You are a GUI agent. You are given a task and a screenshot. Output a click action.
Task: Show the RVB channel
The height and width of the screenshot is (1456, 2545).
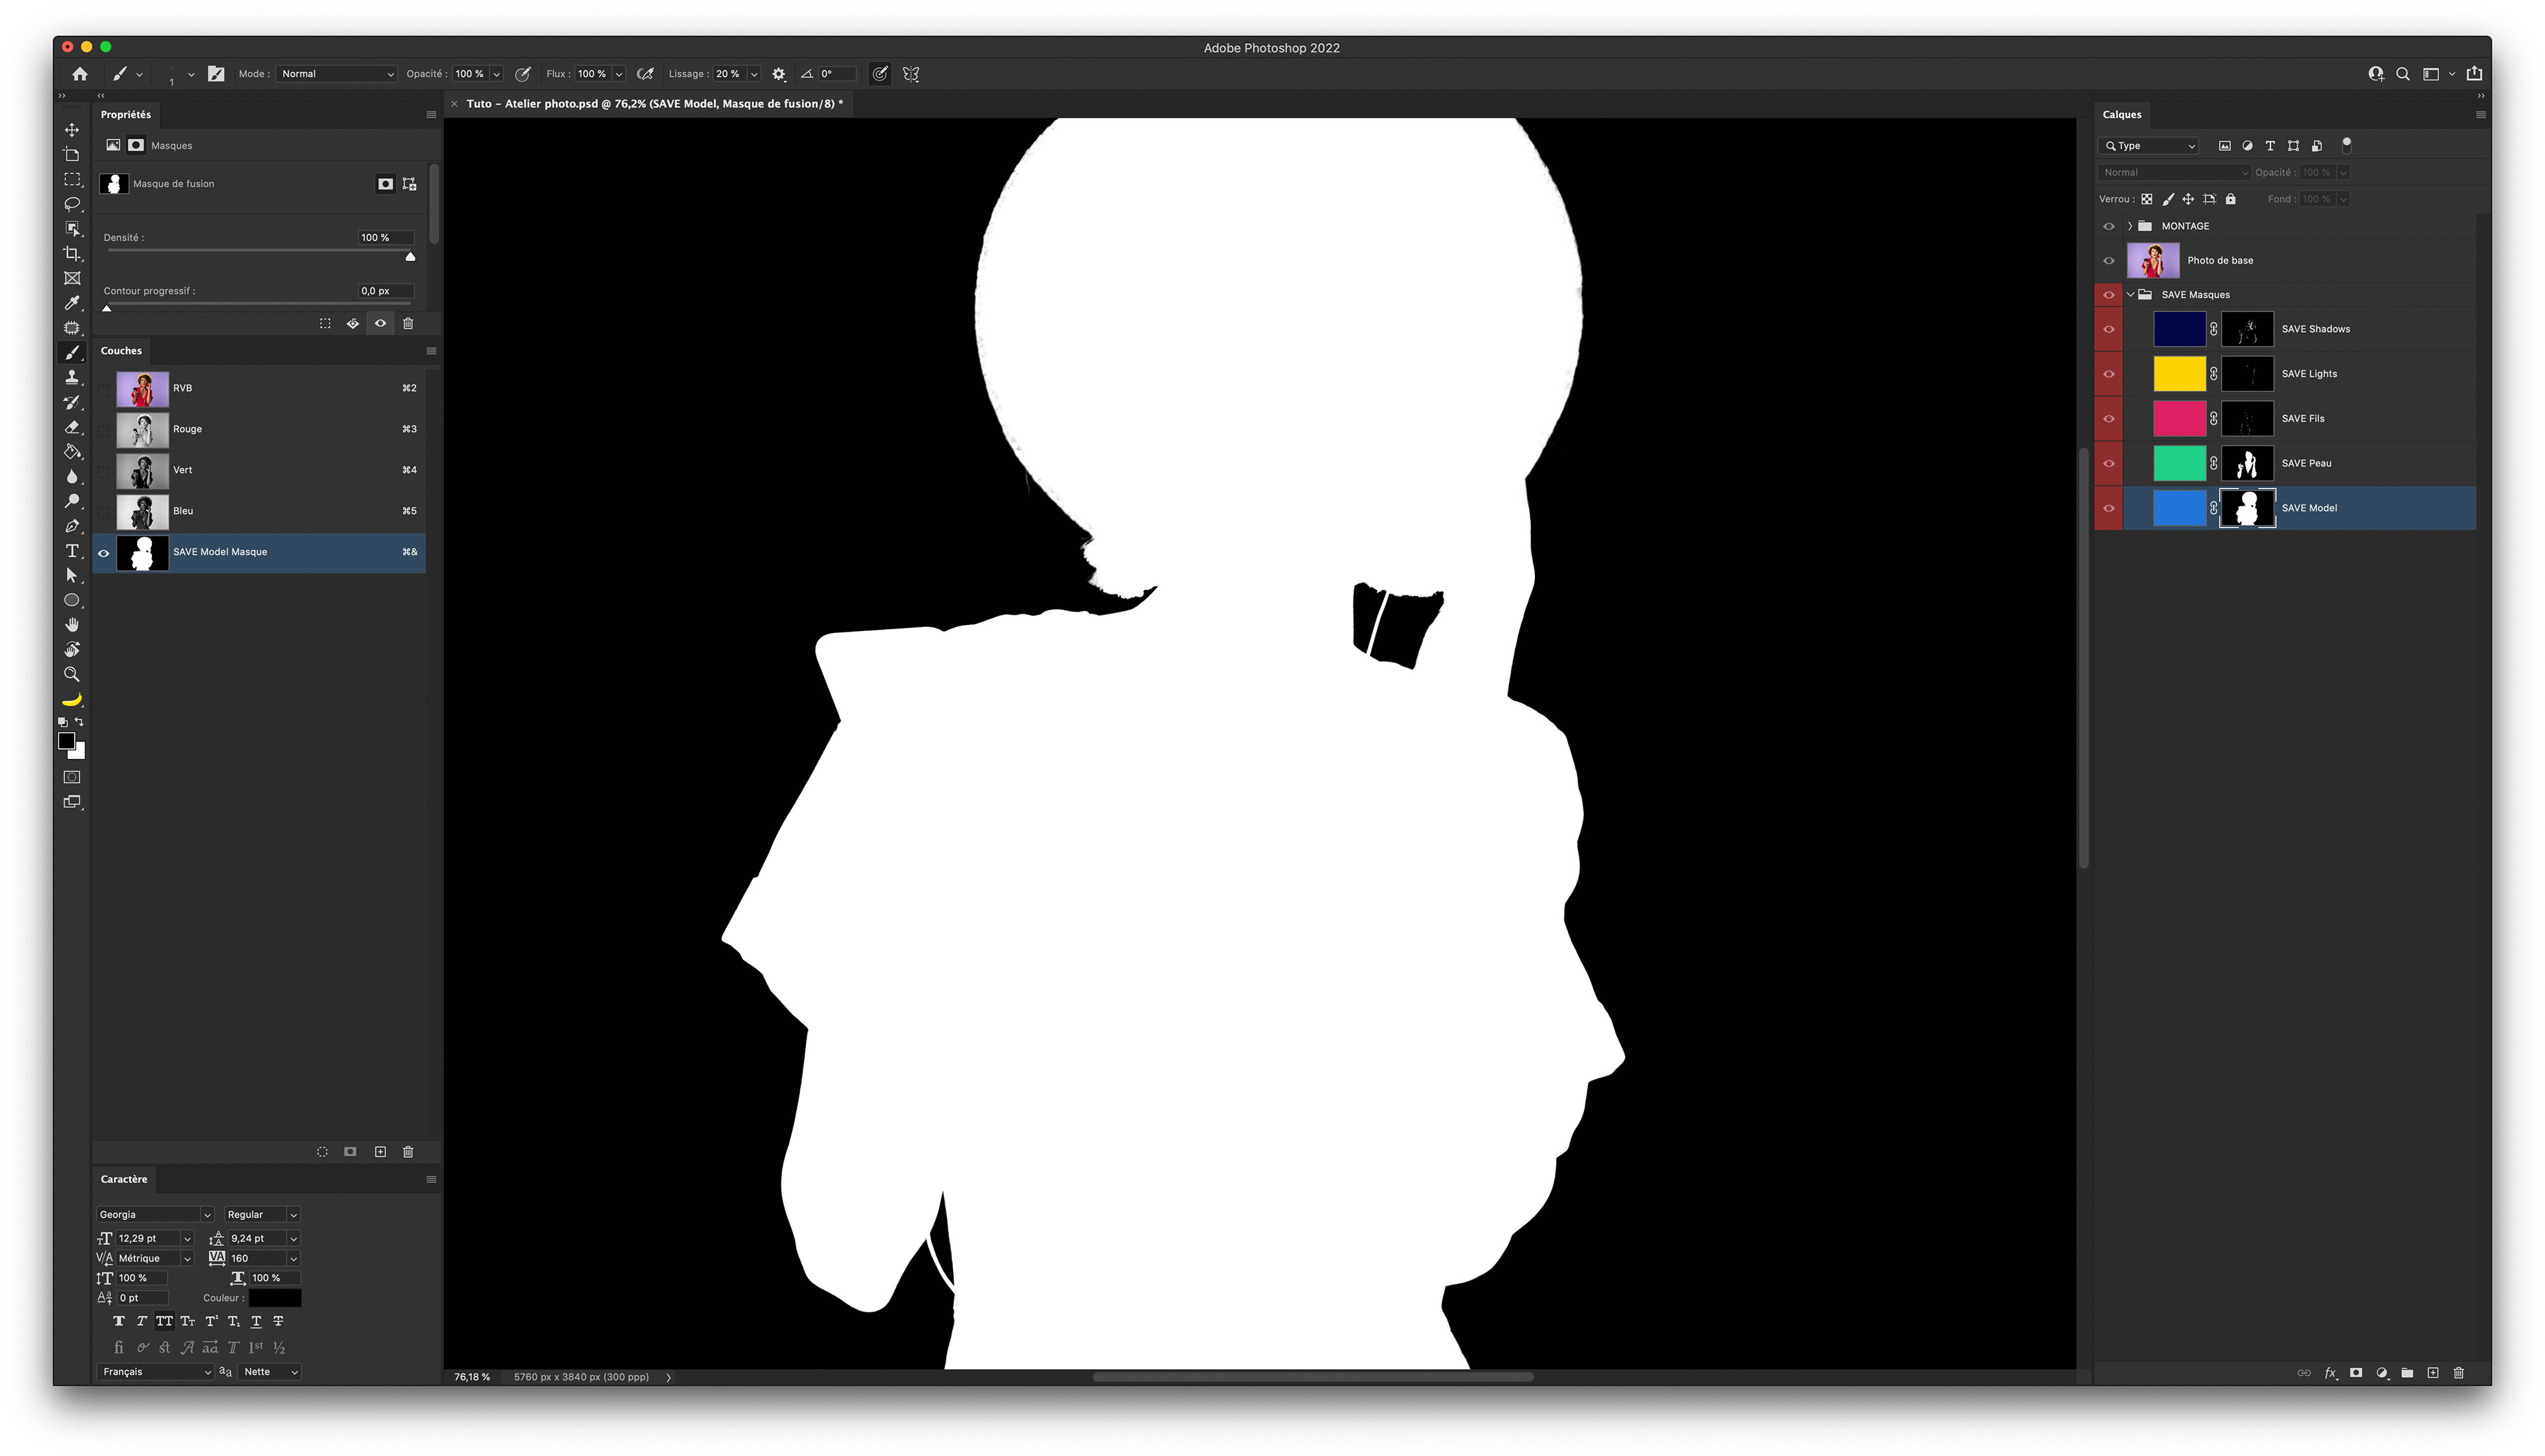click(x=104, y=389)
